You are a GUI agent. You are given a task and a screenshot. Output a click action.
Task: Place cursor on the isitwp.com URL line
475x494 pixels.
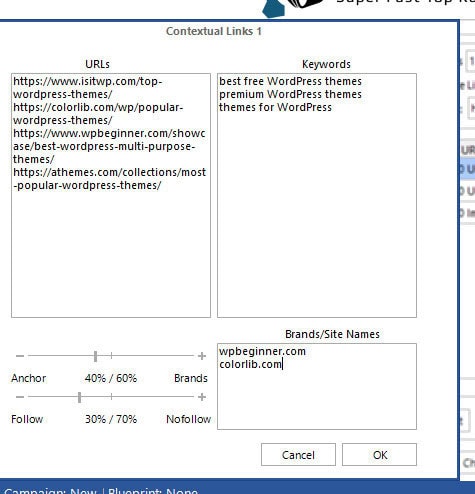pos(87,88)
